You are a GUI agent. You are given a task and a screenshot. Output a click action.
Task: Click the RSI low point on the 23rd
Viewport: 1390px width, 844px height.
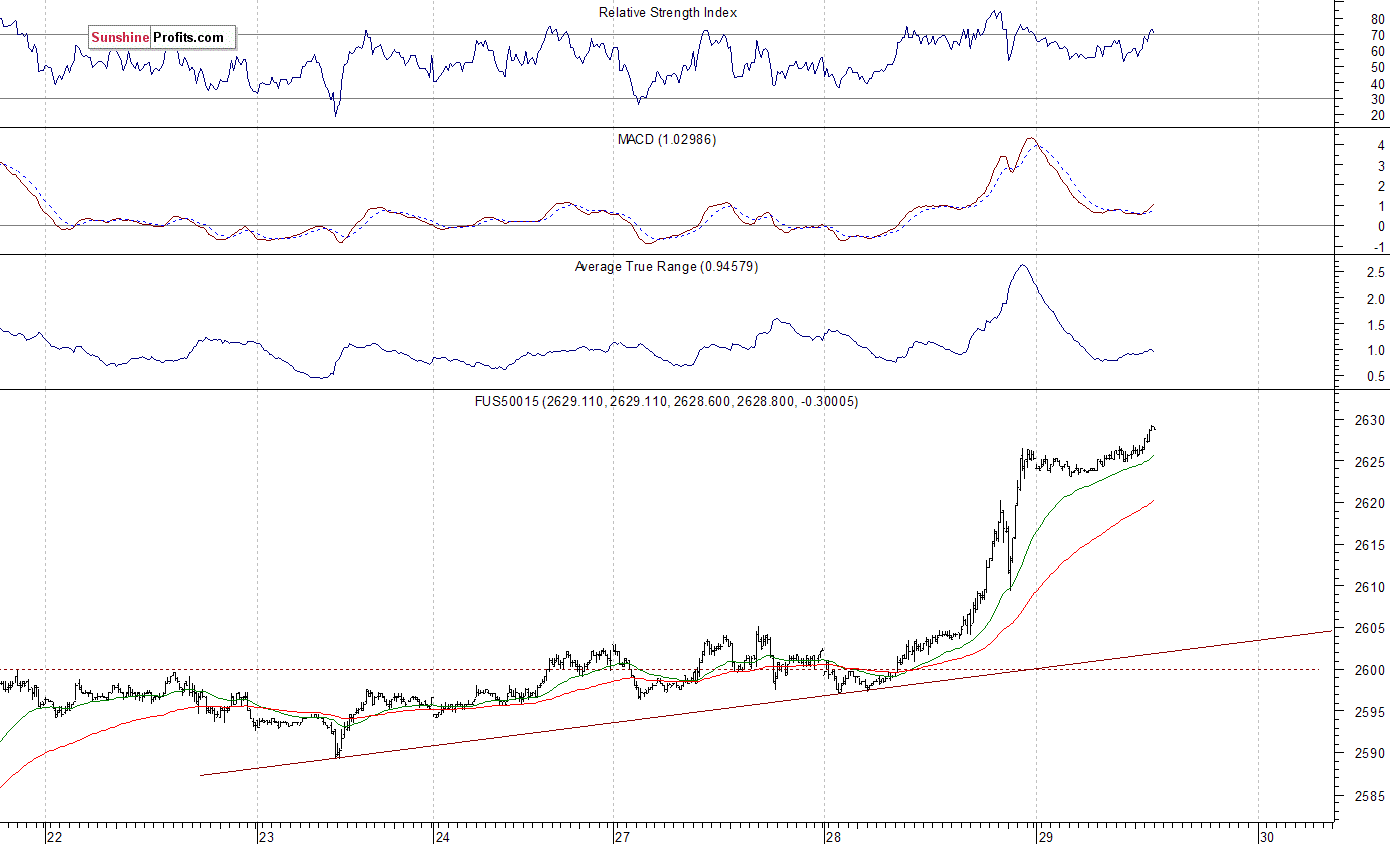(335, 113)
